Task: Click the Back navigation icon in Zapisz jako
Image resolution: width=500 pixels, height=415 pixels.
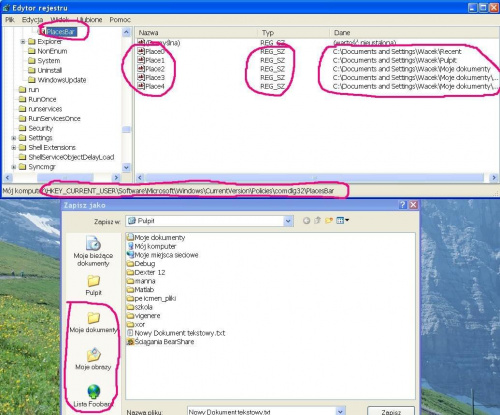Action: click(x=306, y=220)
